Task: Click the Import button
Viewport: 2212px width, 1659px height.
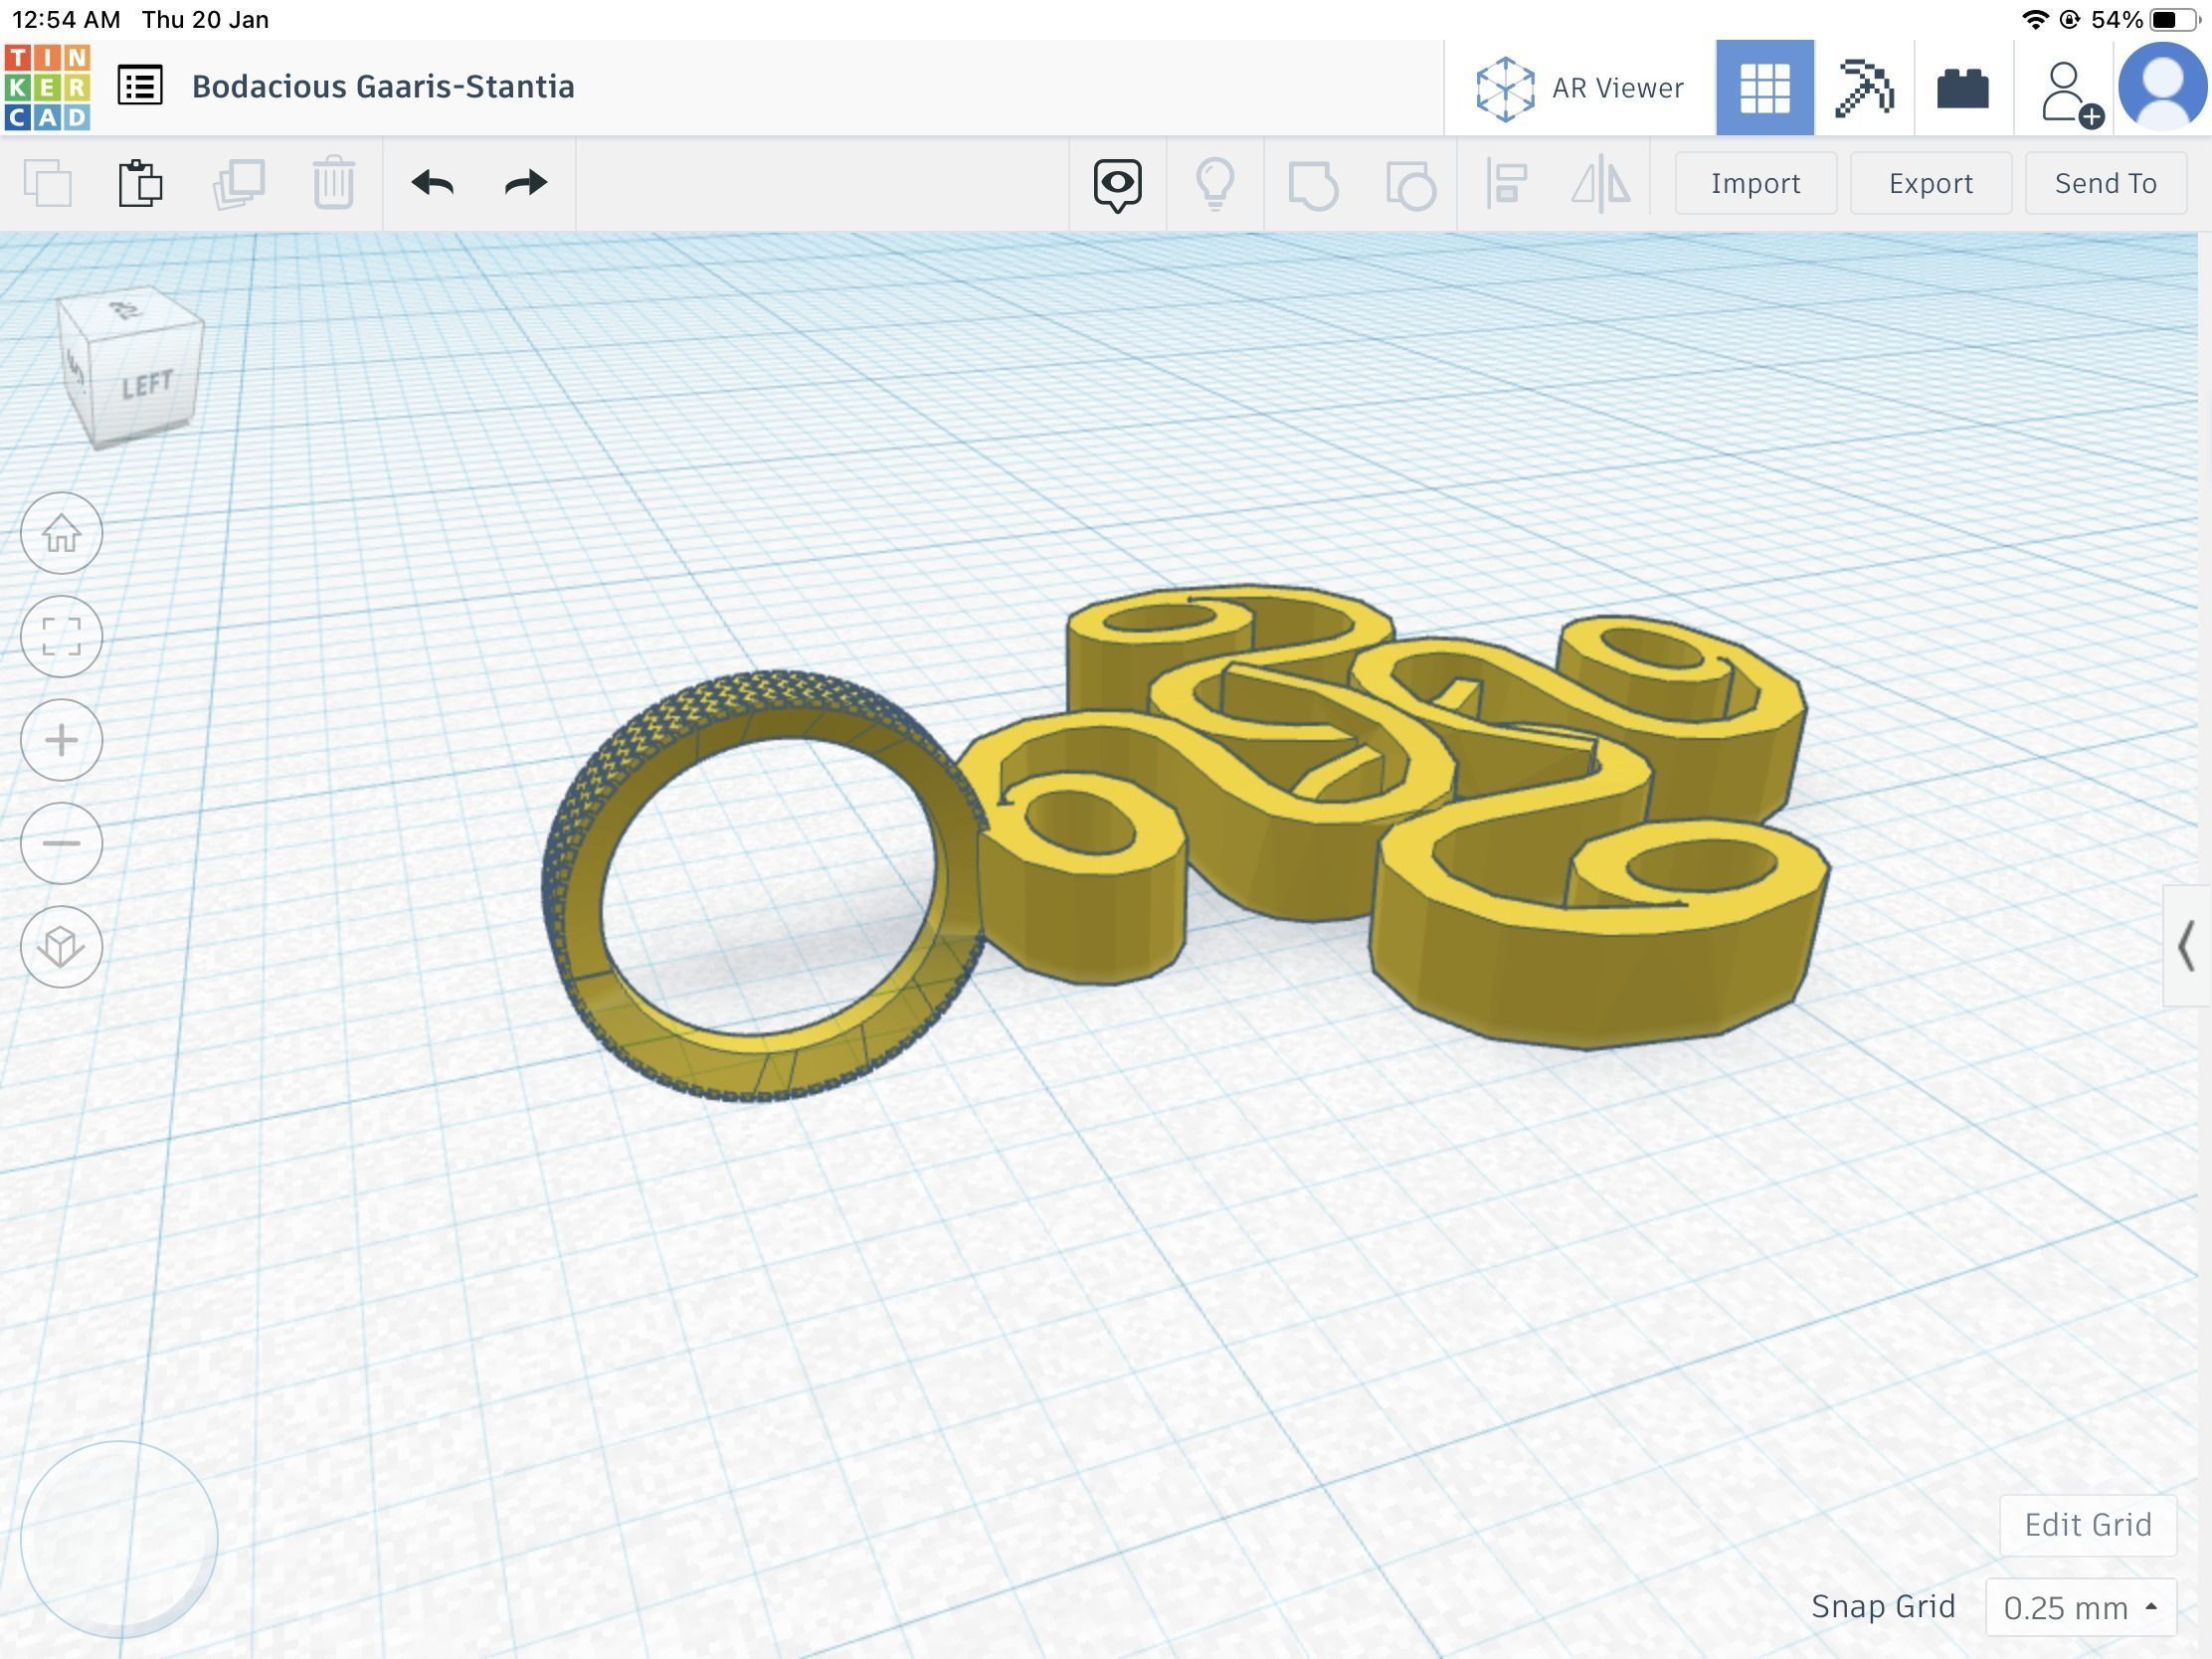Action: (x=1755, y=183)
